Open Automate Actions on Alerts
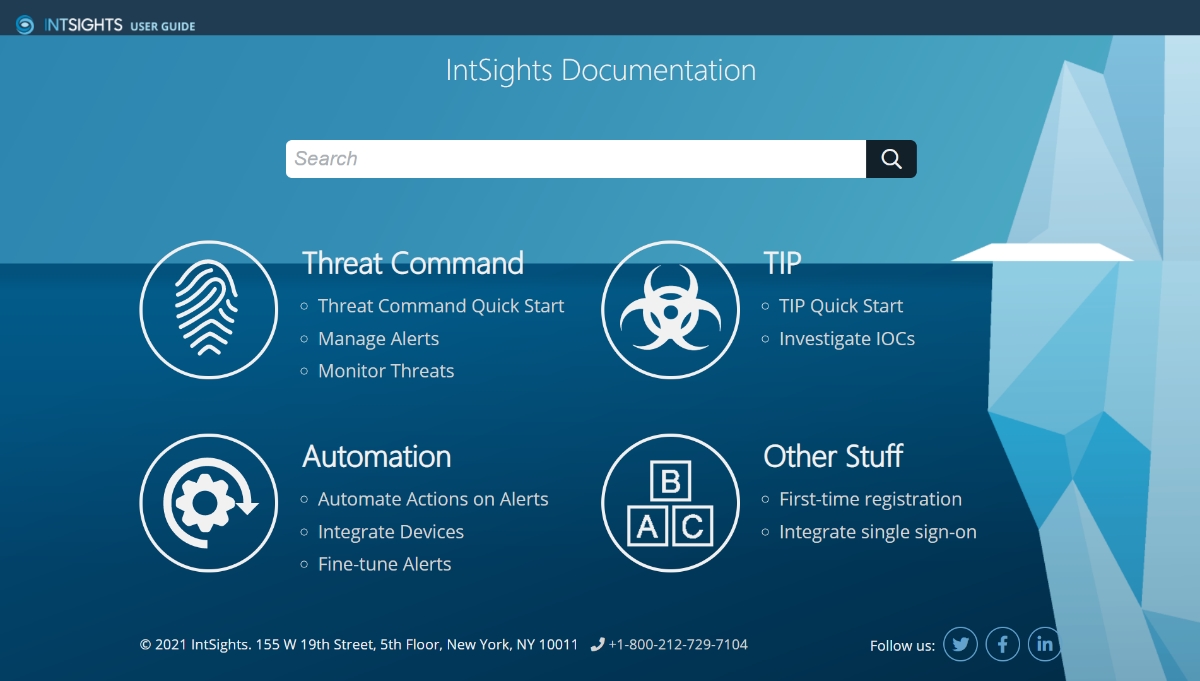The width and height of the screenshot is (1200, 681). [433, 499]
